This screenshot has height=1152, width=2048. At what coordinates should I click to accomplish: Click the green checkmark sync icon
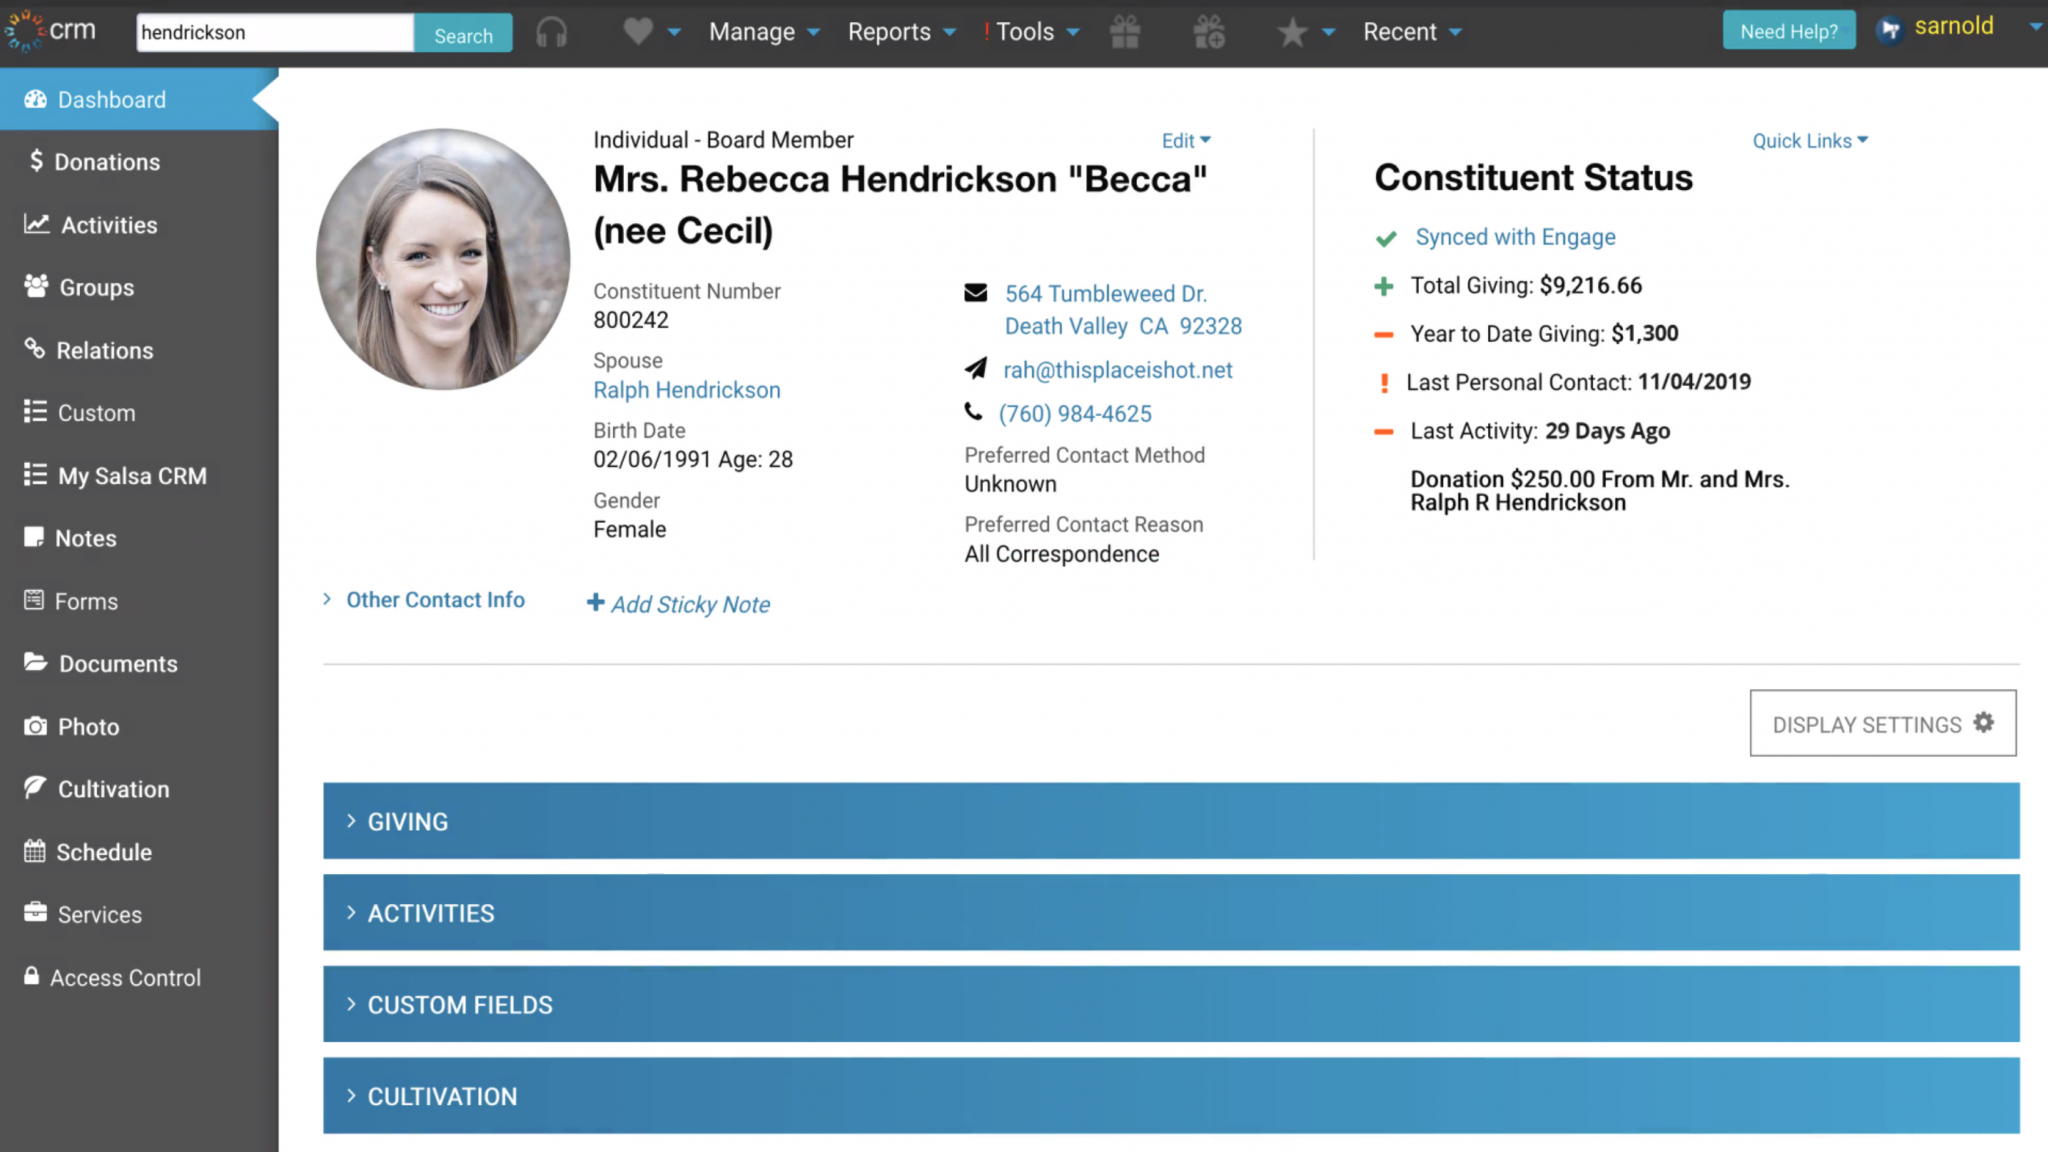(x=1386, y=238)
